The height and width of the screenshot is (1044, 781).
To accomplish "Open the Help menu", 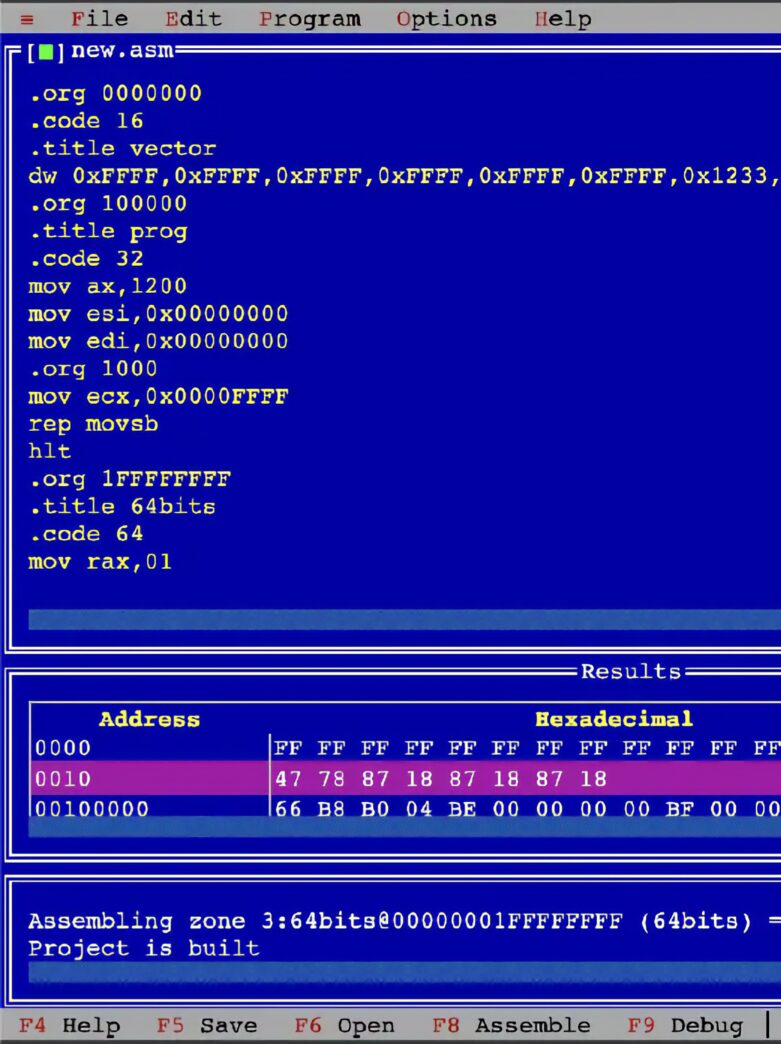I will tap(562, 19).
